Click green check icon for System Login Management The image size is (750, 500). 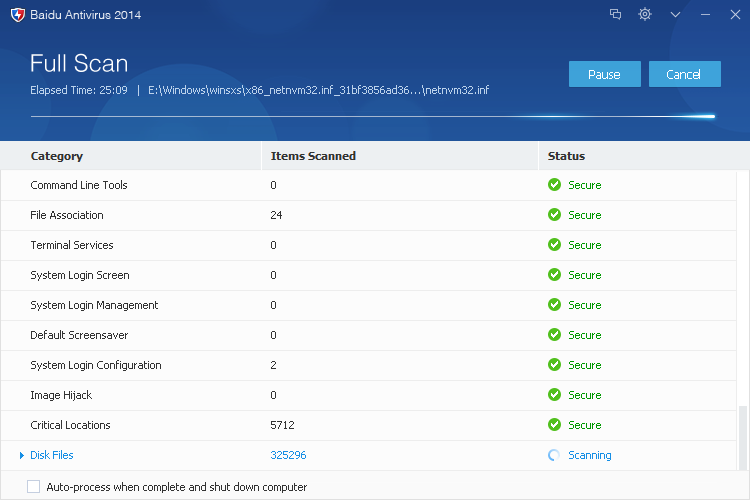(554, 305)
